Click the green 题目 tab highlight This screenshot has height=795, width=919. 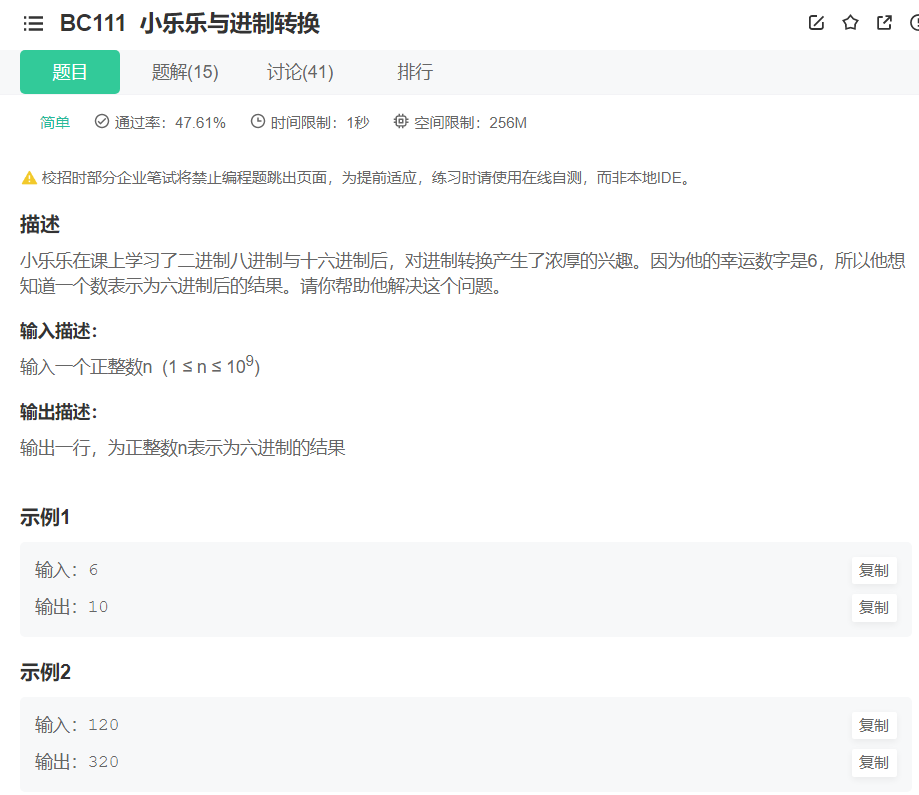click(69, 71)
